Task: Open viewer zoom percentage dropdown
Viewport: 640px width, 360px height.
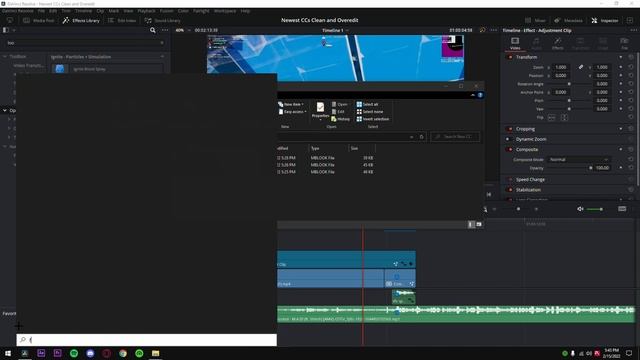Action: coord(183,30)
